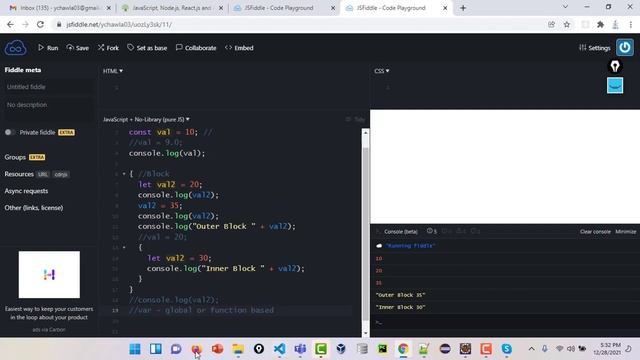Click Clear console
Viewport: 640px width, 360px height.
pos(595,231)
